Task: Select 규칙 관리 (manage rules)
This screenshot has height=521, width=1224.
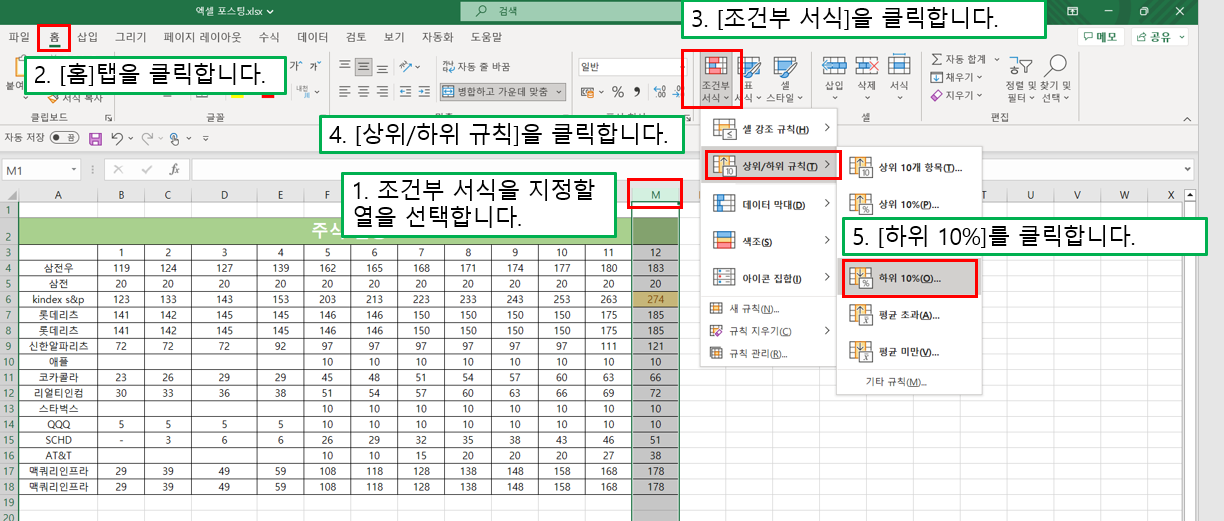Action: pyautogui.click(x=769, y=353)
